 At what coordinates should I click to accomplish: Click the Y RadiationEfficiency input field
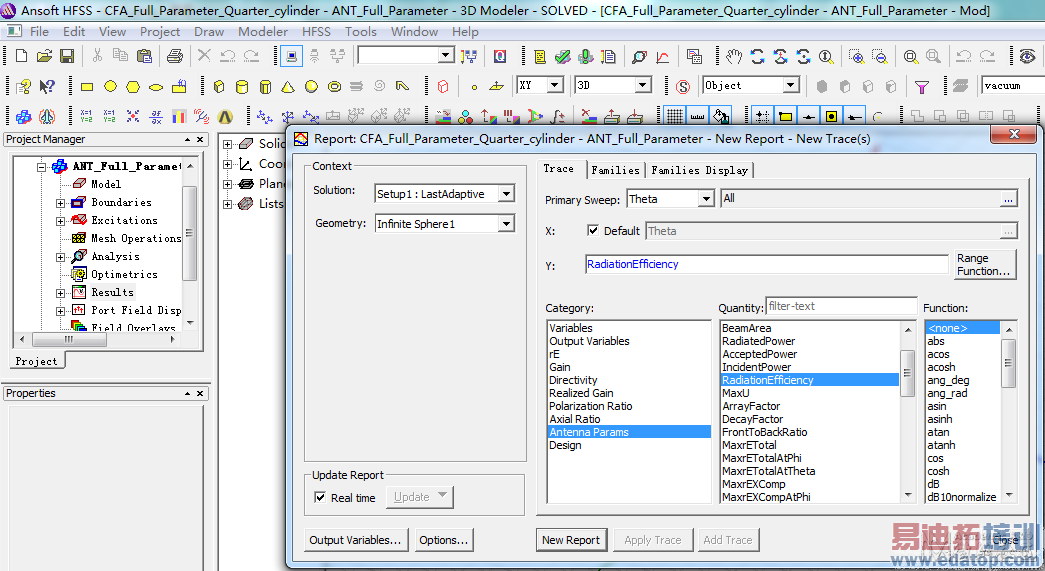pos(766,265)
